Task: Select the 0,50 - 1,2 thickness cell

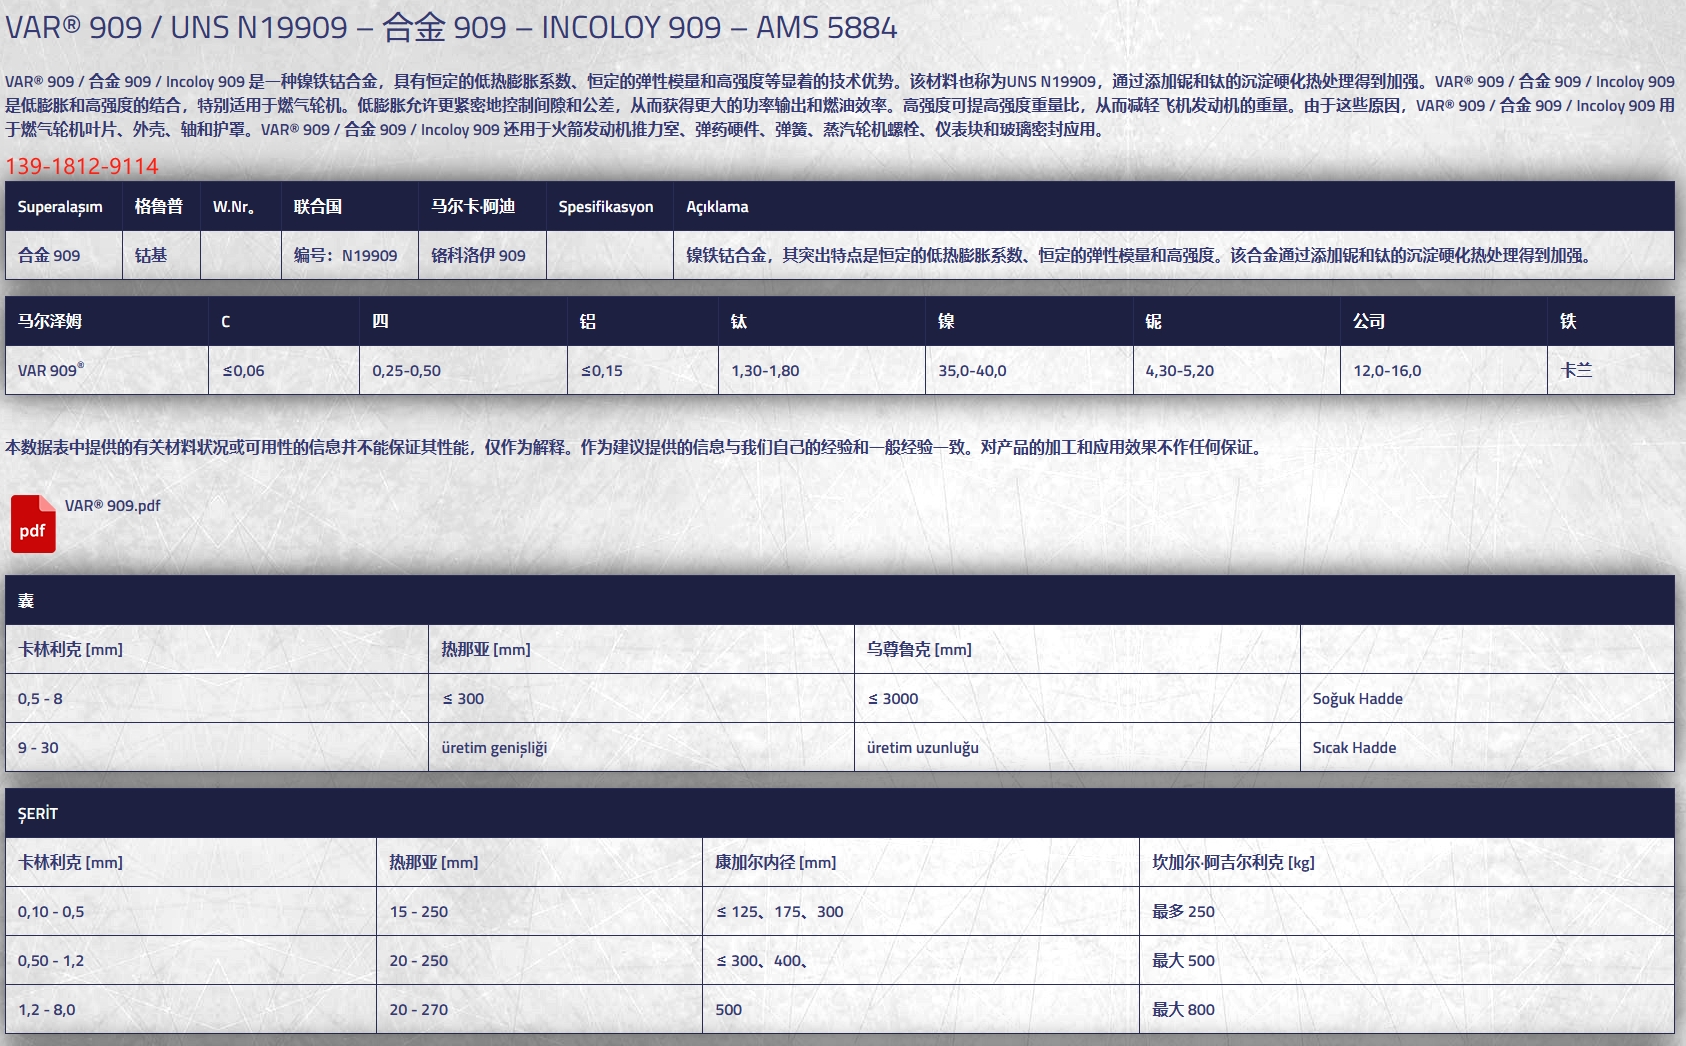Action: click(191, 960)
